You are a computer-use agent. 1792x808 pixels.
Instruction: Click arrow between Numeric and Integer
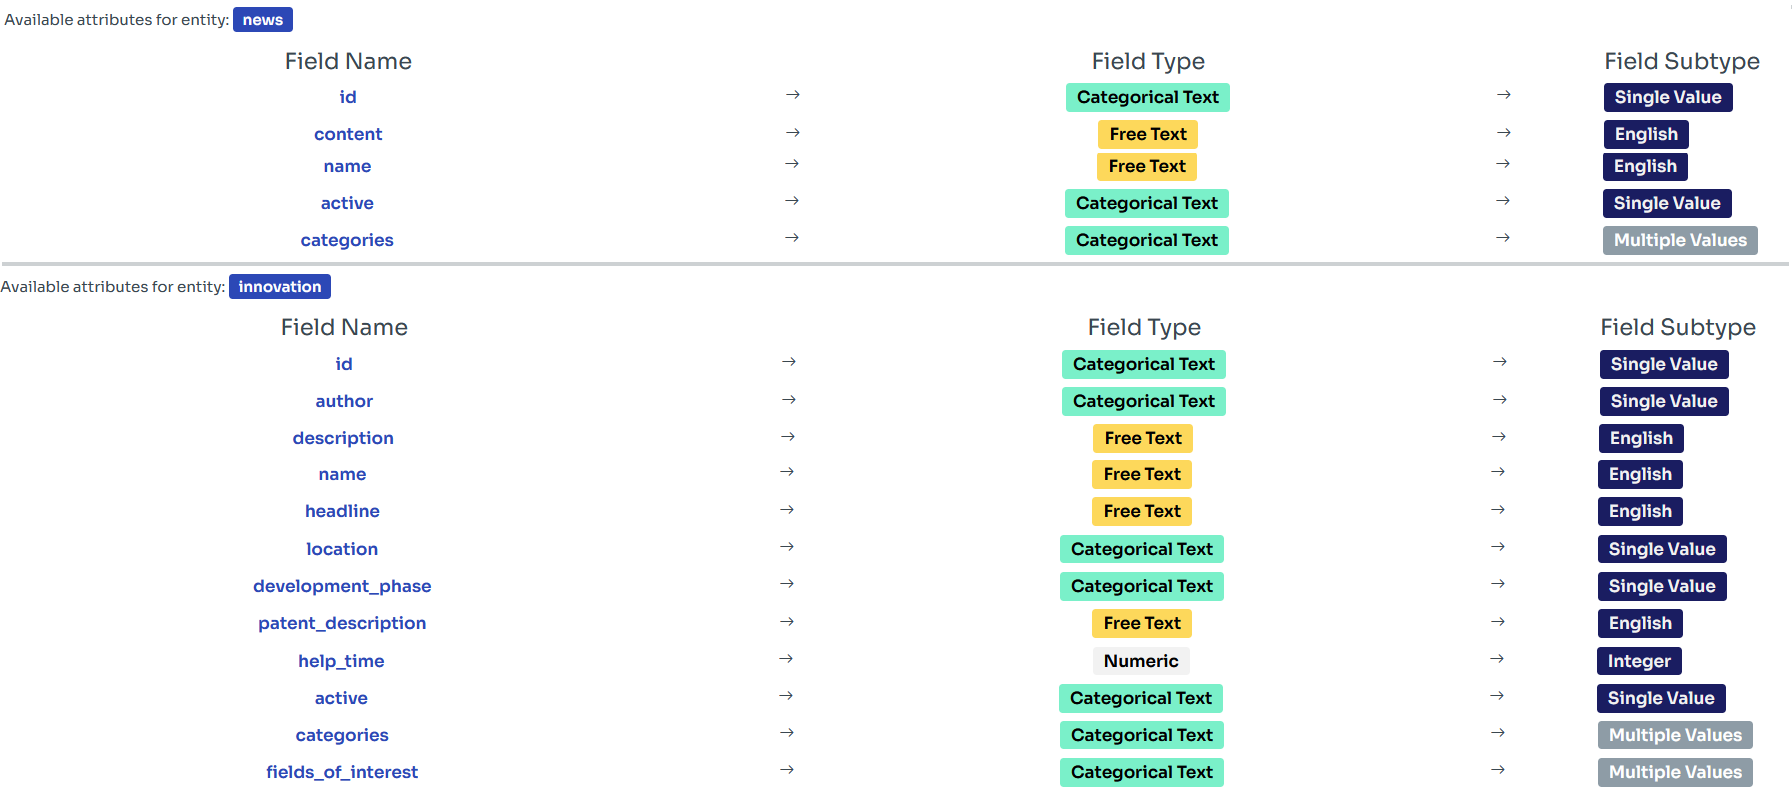[x=1497, y=659]
